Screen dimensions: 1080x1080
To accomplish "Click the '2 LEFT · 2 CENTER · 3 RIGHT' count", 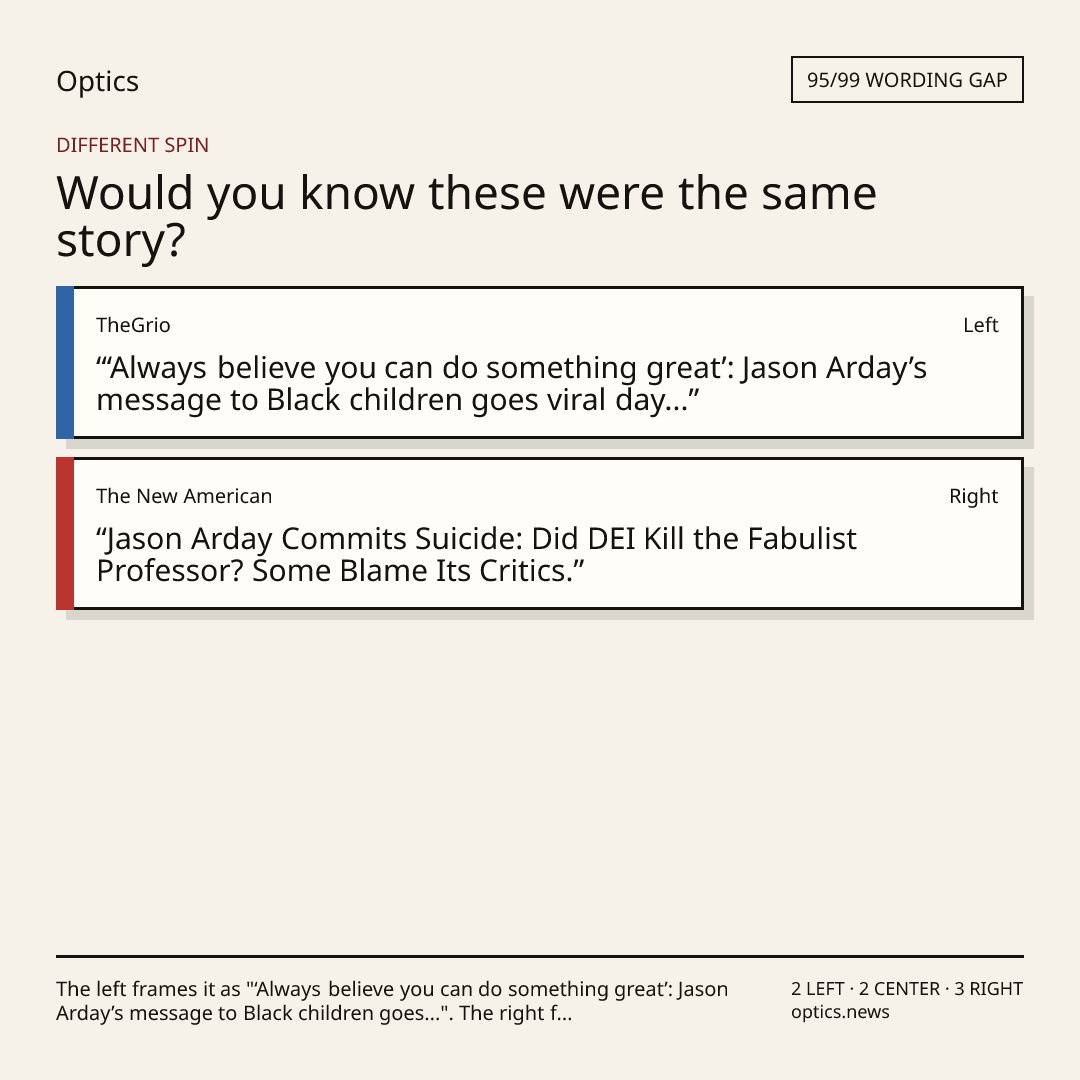I will point(907,989).
